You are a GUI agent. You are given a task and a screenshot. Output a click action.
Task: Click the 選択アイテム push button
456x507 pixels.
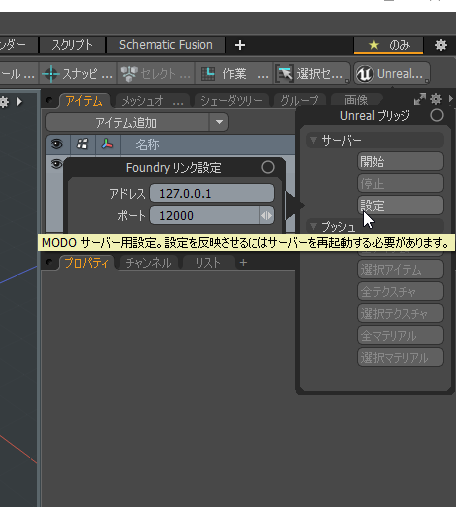click(x=400, y=270)
